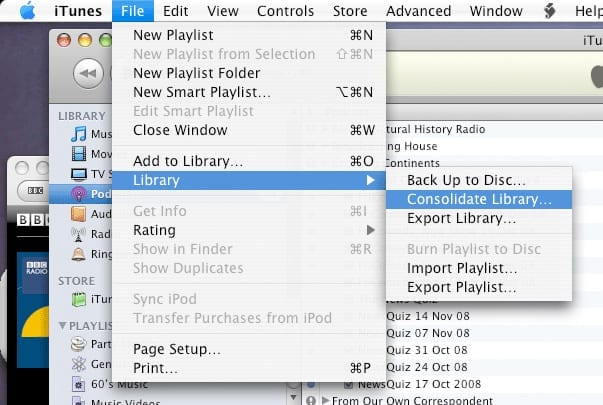Select Back Up to Disc...
603x405 pixels.
click(479, 180)
